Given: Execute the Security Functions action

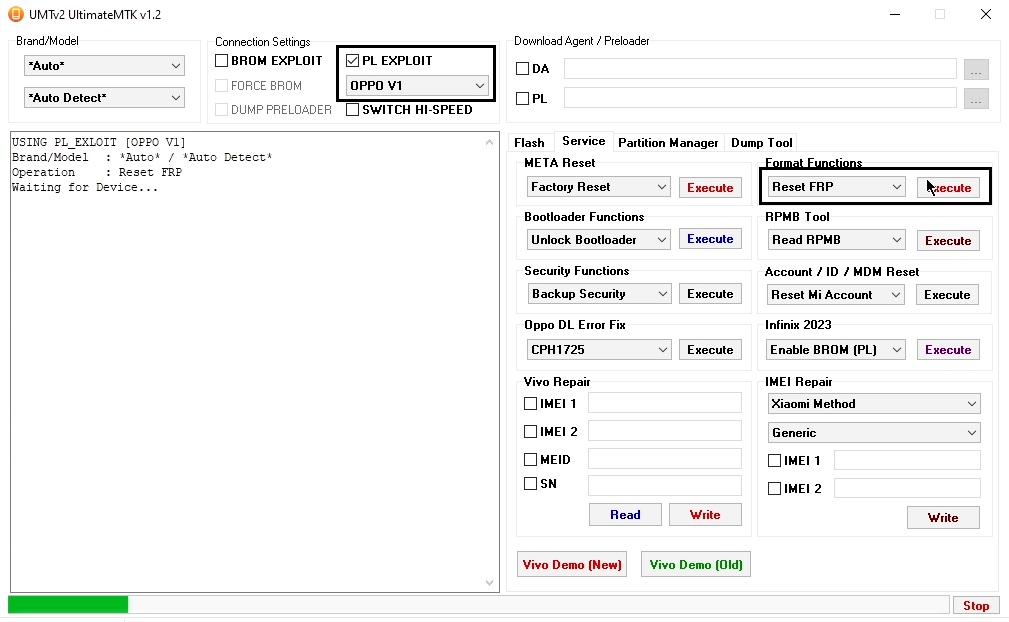Looking at the screenshot, I should click(x=710, y=294).
